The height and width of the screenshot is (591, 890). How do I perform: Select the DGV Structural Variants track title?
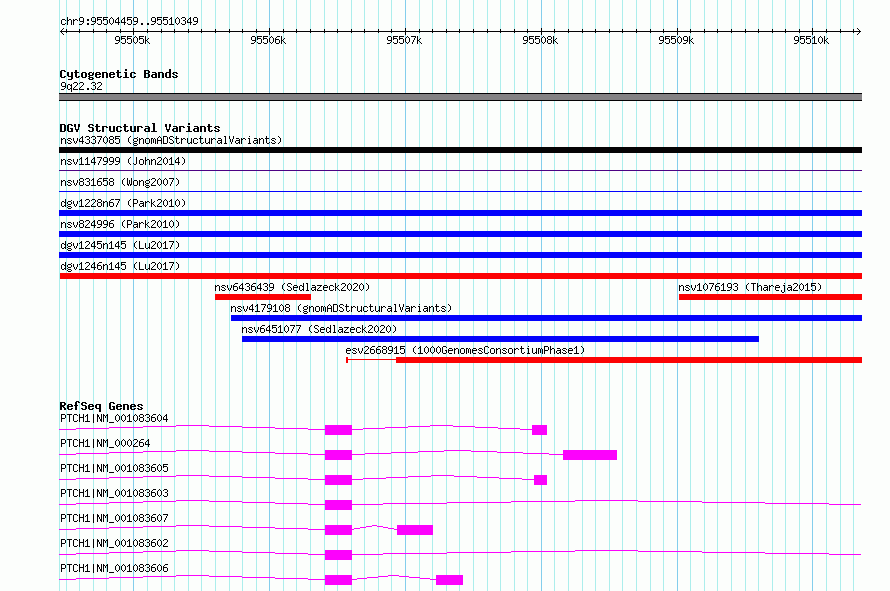coord(140,128)
